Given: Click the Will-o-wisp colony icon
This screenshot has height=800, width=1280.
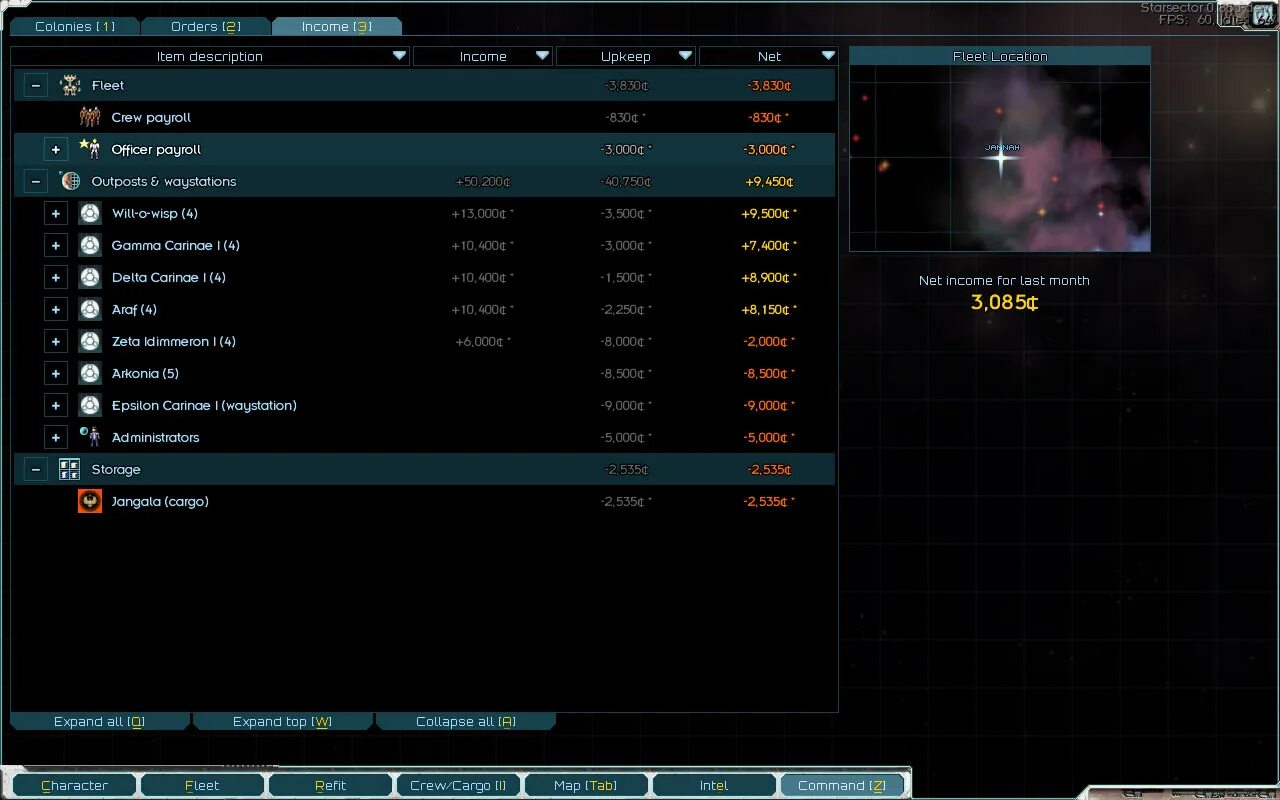Looking at the screenshot, I should coord(90,213).
